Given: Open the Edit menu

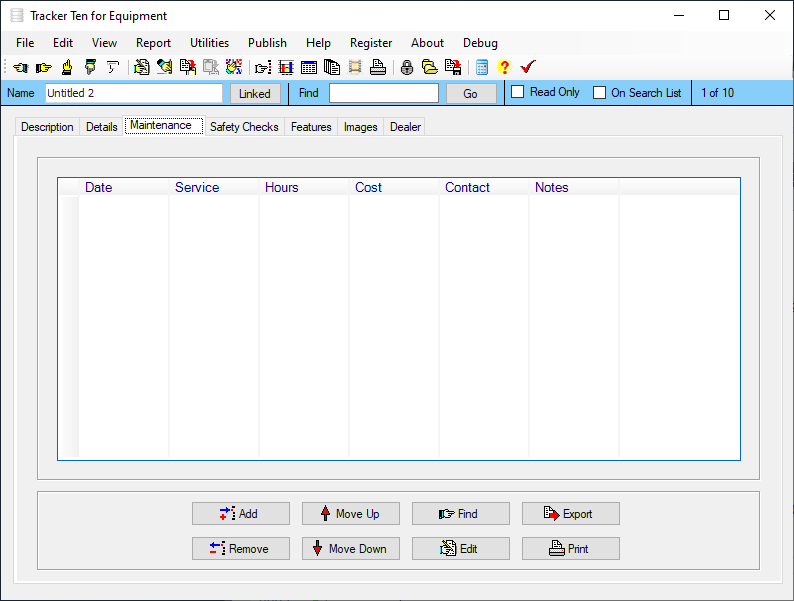Looking at the screenshot, I should (x=63, y=43).
